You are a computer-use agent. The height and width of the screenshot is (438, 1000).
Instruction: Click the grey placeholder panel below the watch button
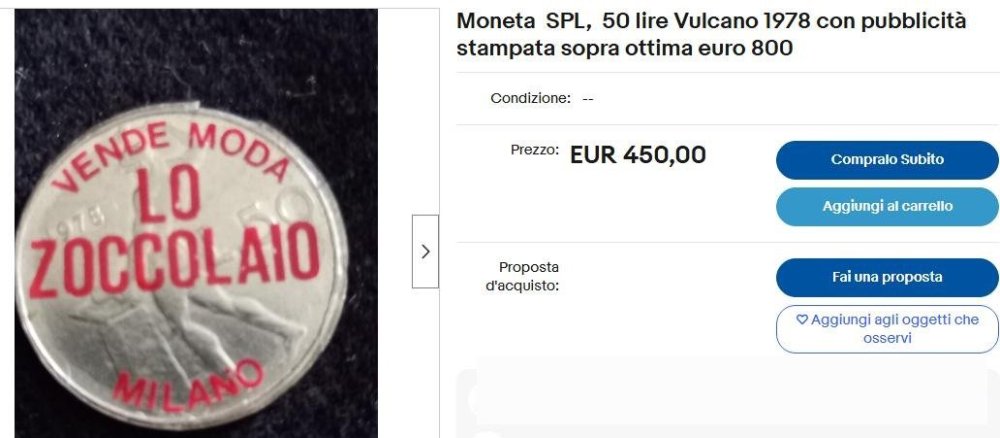pos(728,403)
